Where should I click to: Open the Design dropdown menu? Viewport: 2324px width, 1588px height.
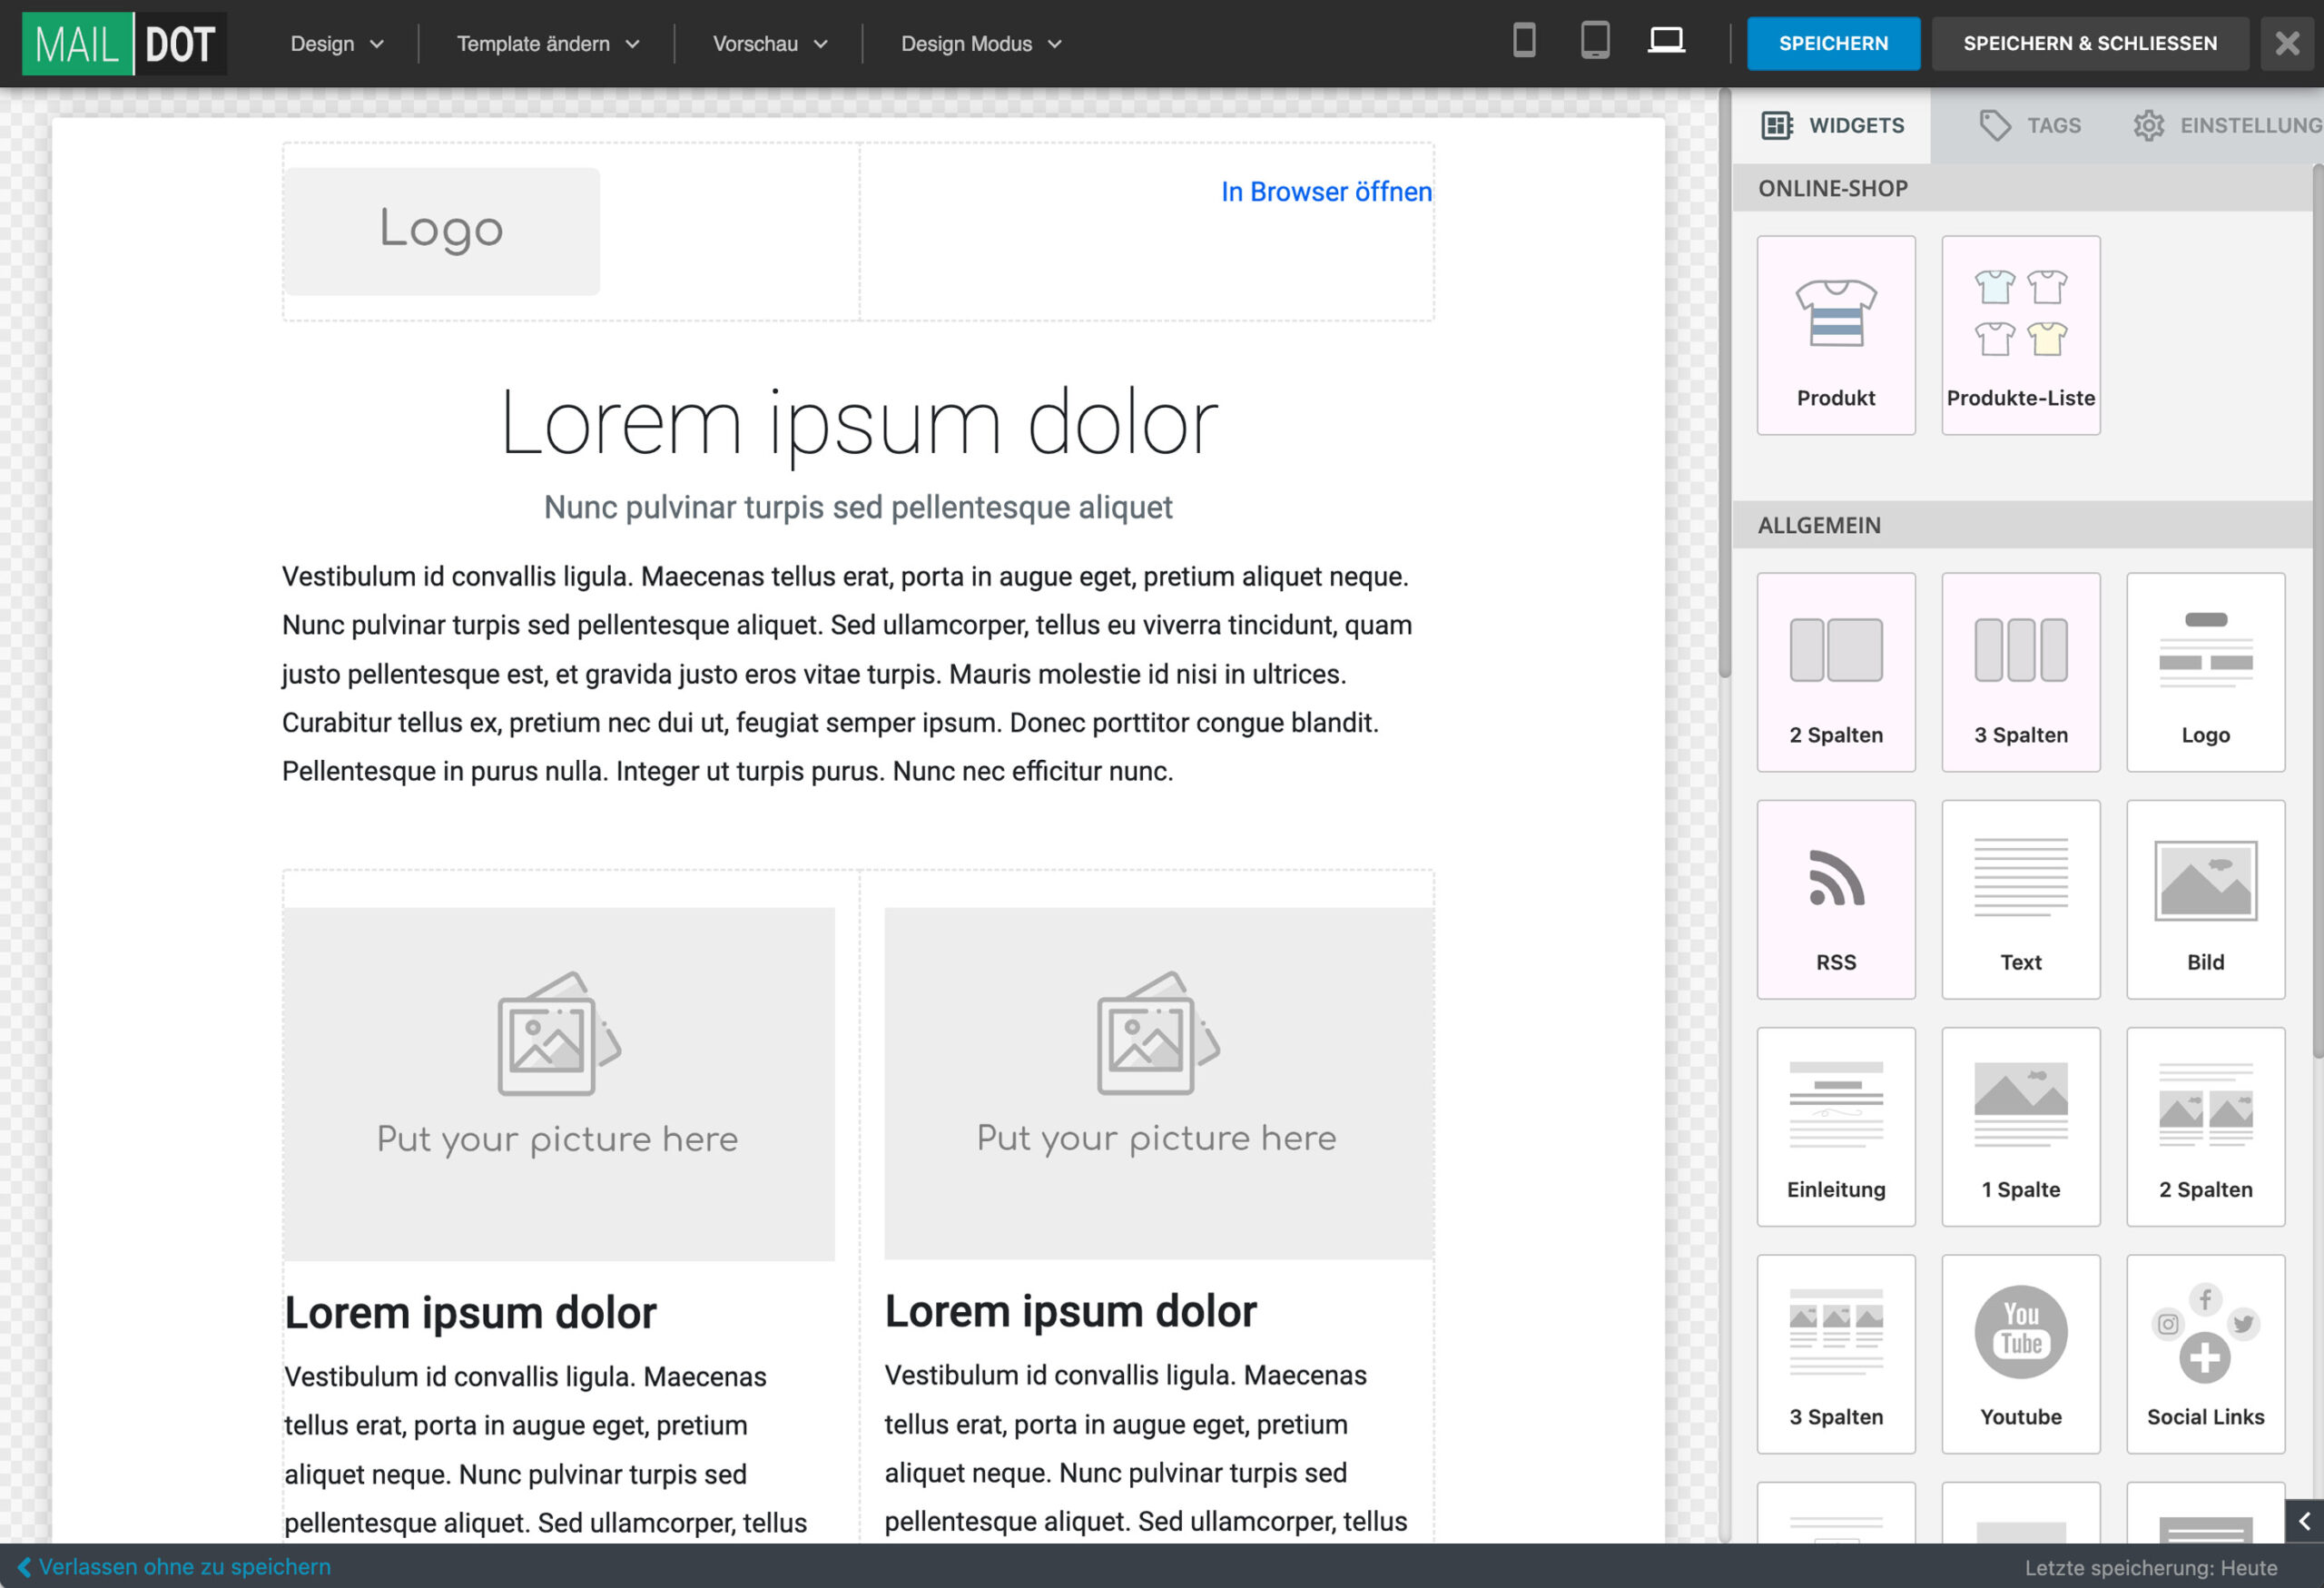point(336,44)
